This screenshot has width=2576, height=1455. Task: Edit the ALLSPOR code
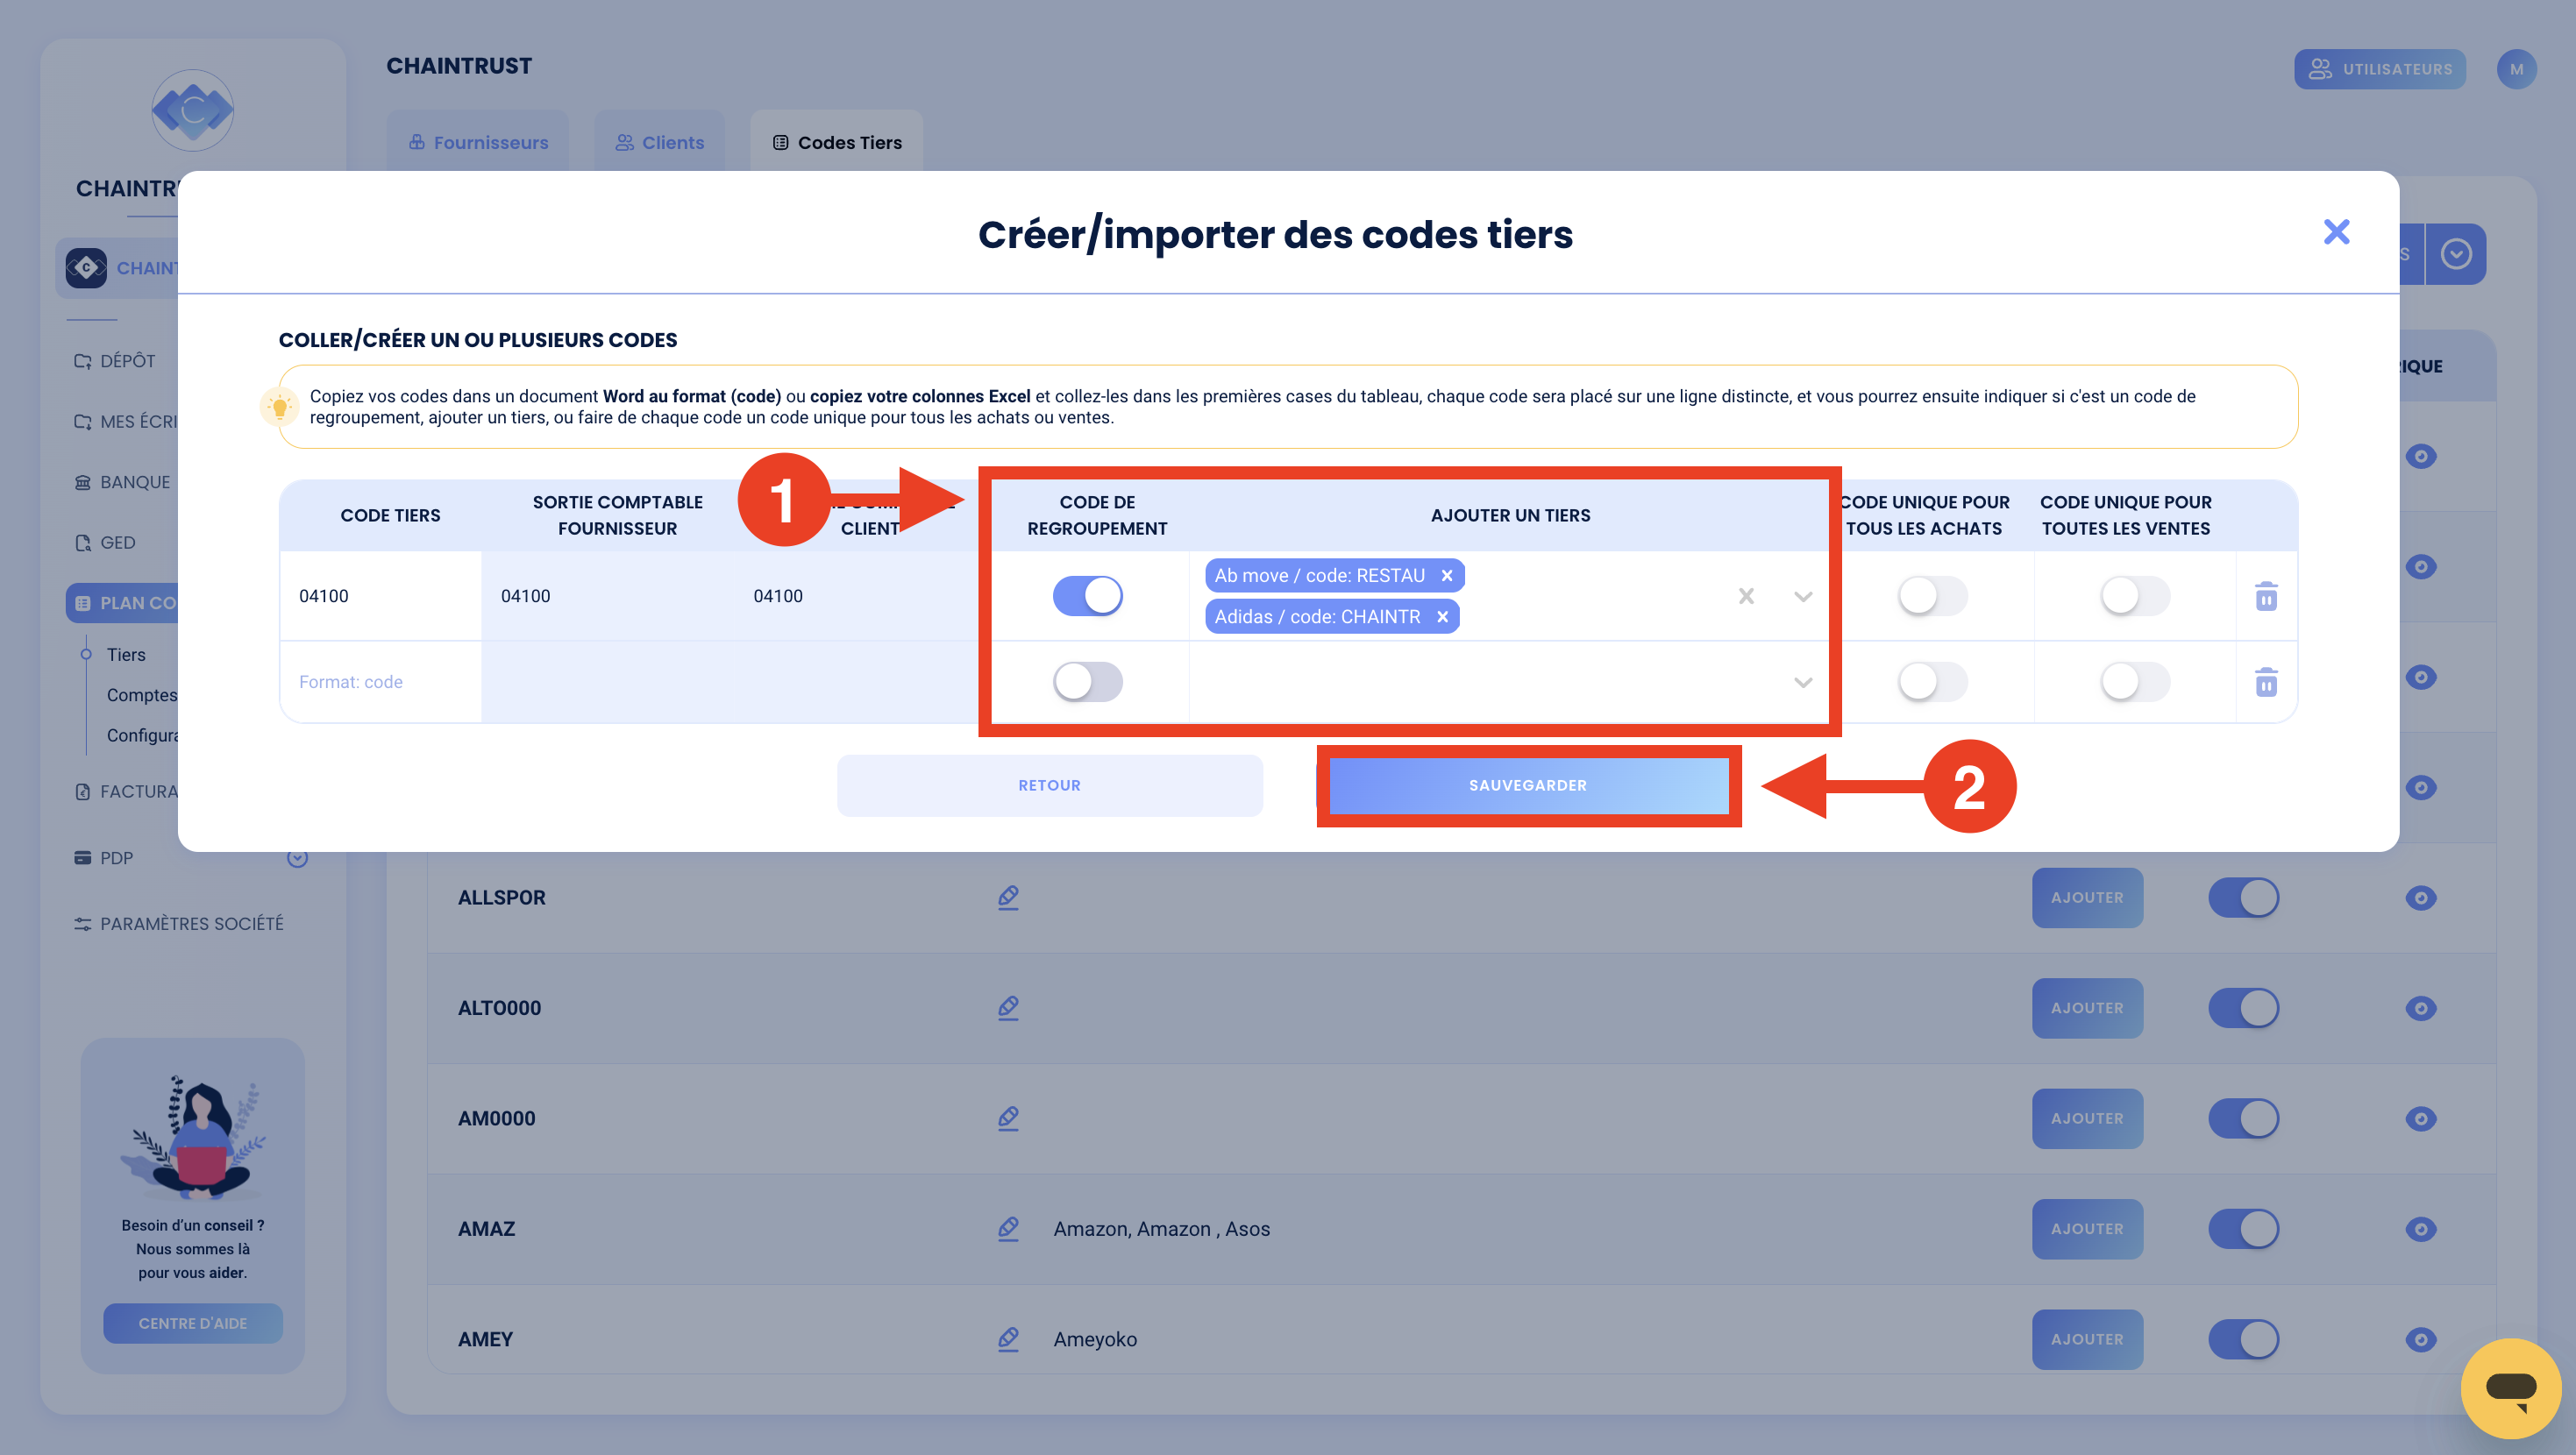(1008, 897)
